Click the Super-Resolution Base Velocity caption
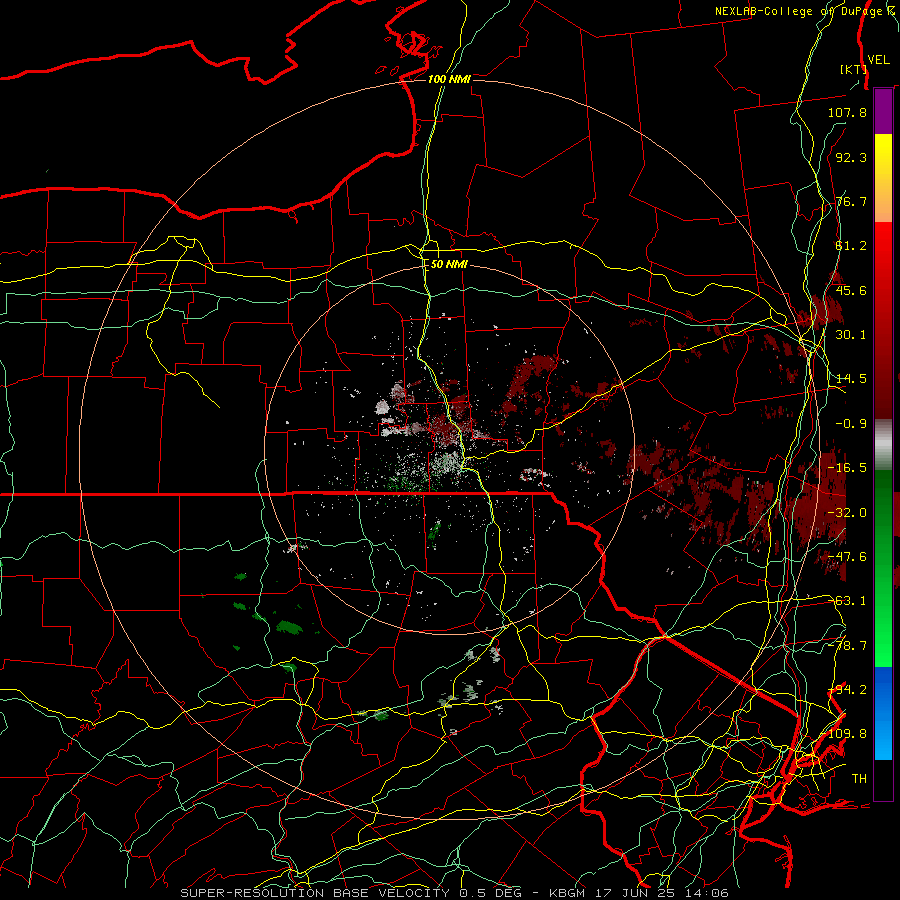Image resolution: width=900 pixels, height=900 pixels. coord(454,893)
